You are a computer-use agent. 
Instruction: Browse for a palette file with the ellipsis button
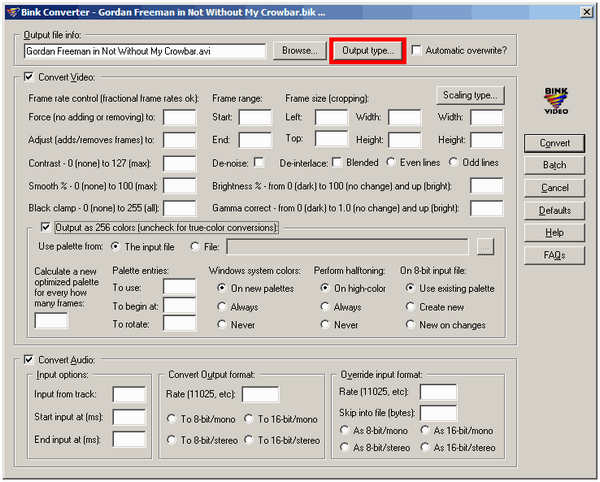485,247
